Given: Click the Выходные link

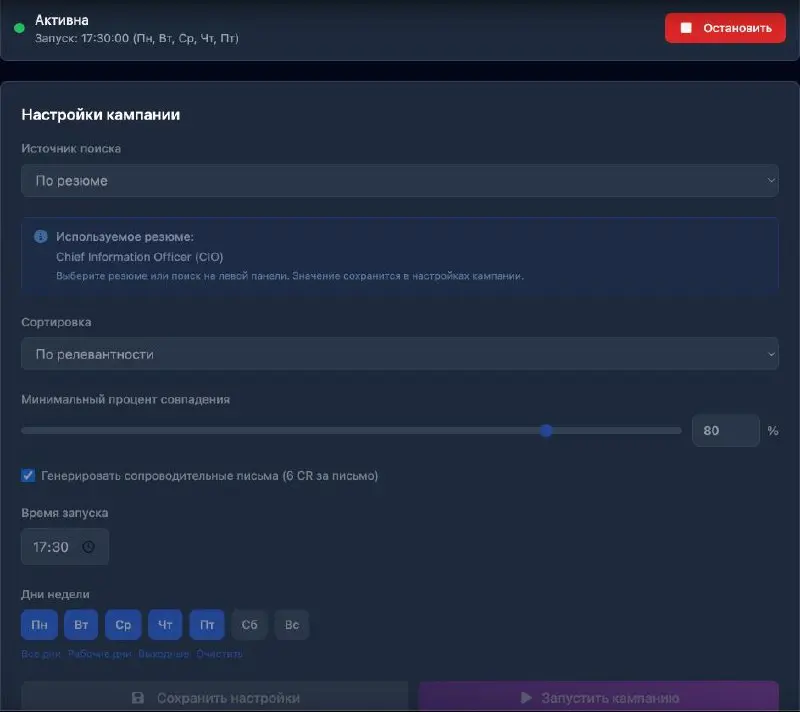Looking at the screenshot, I should click(x=164, y=654).
